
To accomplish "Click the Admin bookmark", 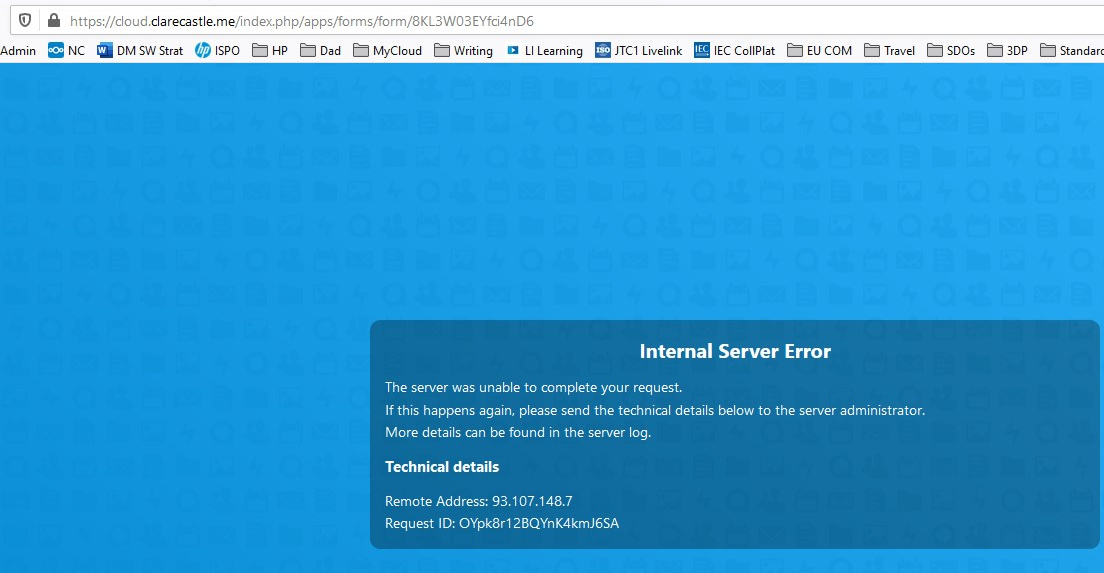I will pos(18,50).
